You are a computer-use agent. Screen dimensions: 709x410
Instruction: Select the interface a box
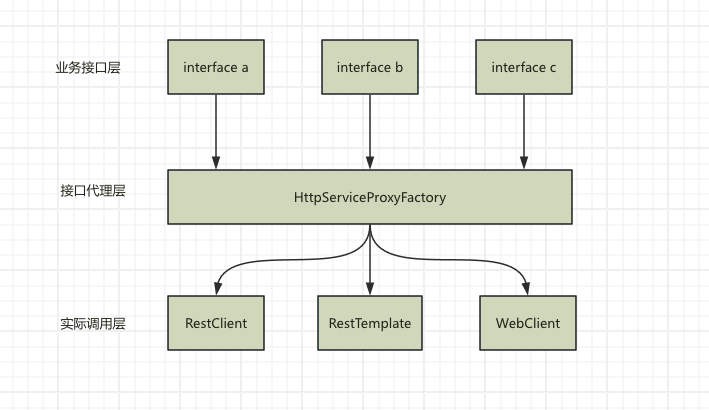pyautogui.click(x=216, y=67)
